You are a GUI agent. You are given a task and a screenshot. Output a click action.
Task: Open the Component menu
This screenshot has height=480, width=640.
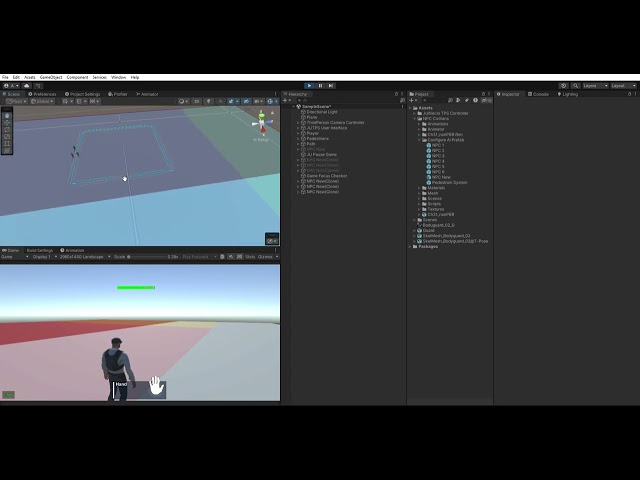(77, 77)
